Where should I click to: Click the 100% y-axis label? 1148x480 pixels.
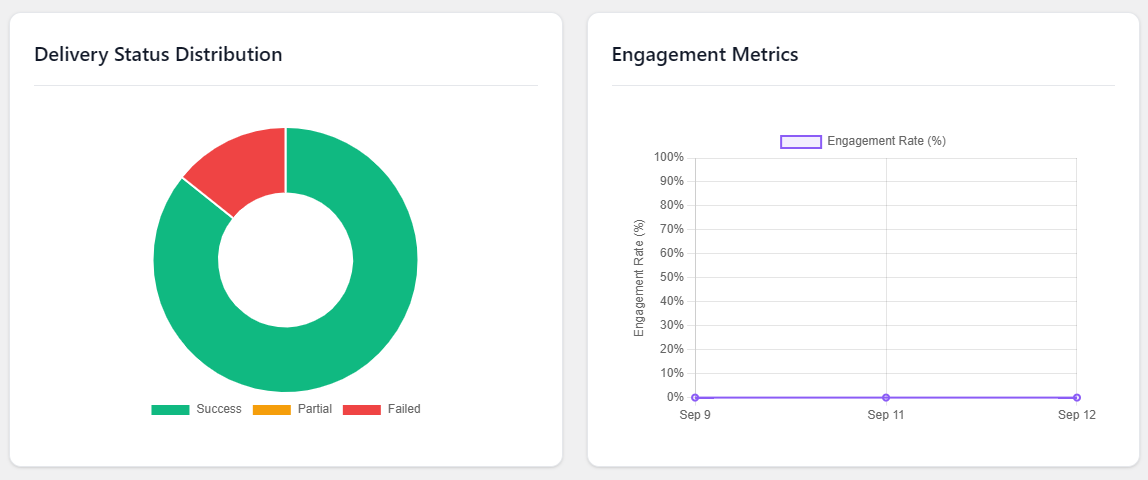pos(668,157)
